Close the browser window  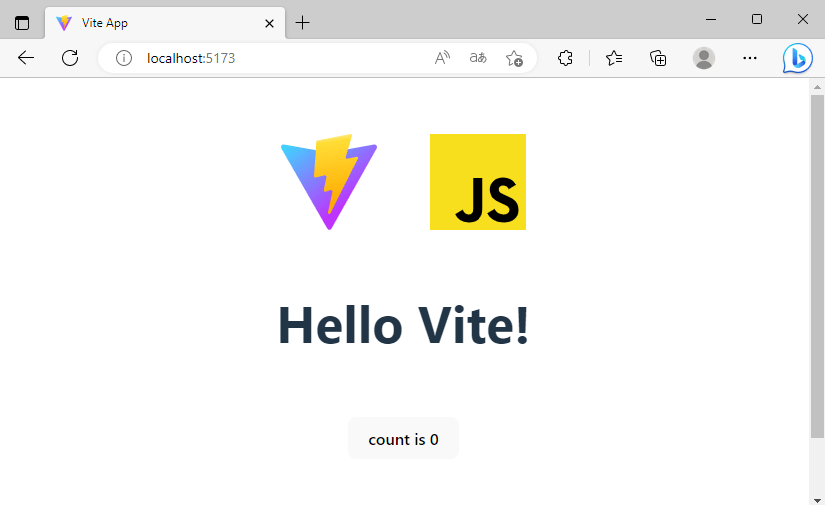point(802,19)
